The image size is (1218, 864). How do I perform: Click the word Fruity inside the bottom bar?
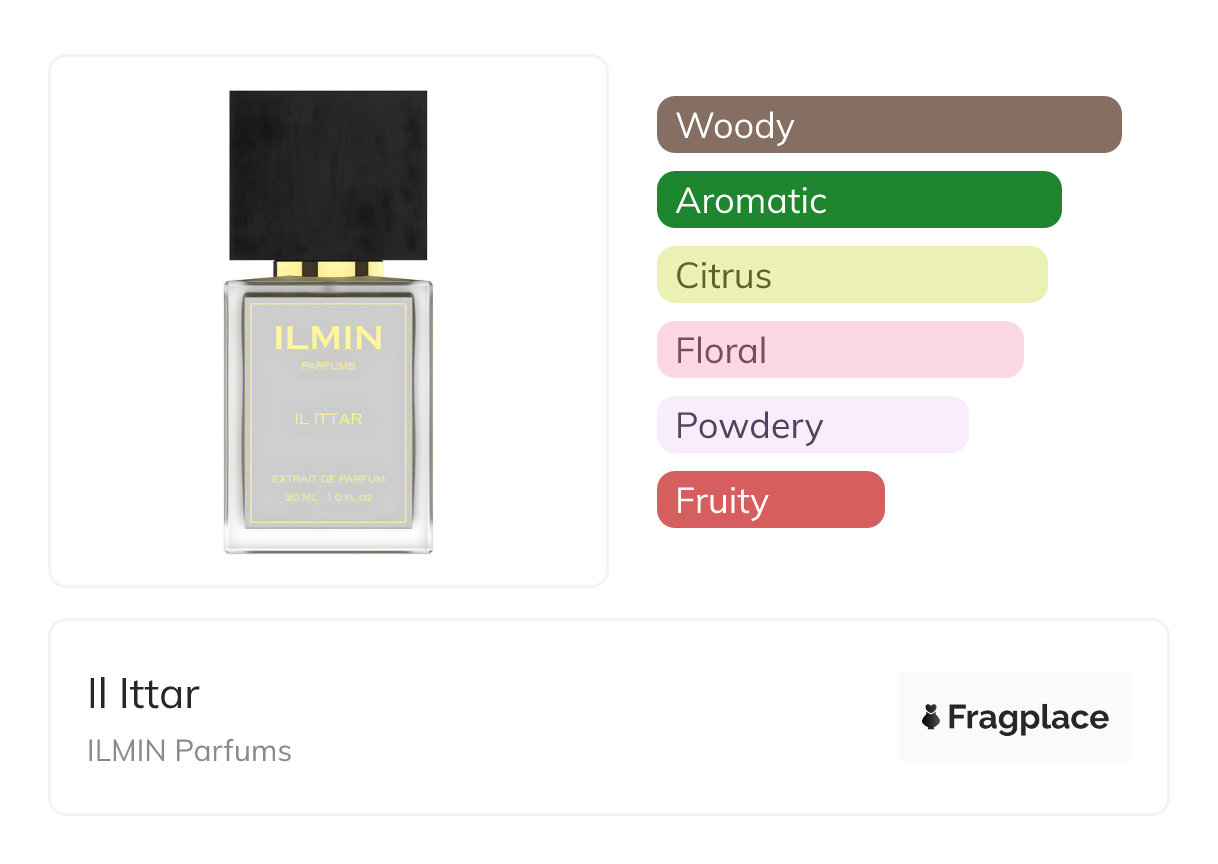722,501
